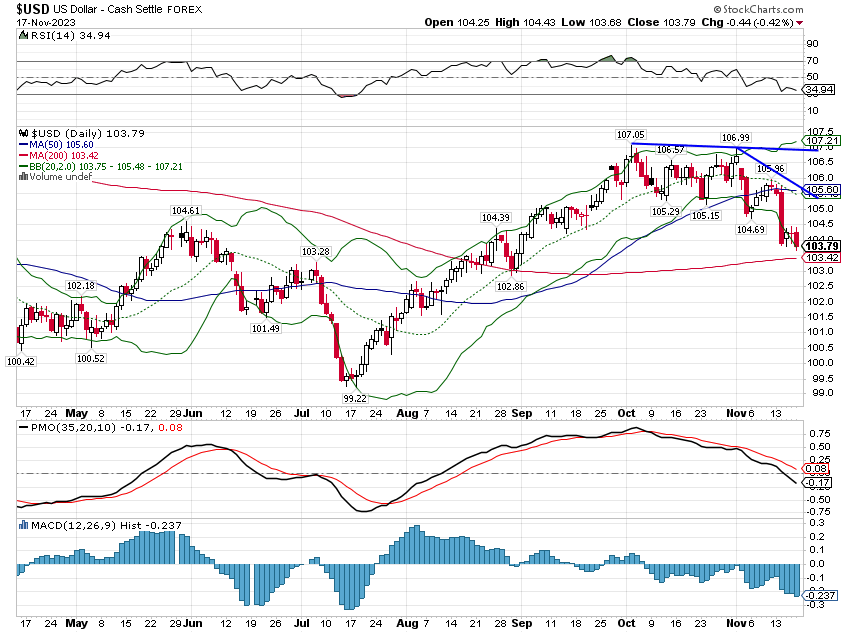Click the PMO(35,20,10) indicator label
The image size is (850, 633).
pos(60,428)
